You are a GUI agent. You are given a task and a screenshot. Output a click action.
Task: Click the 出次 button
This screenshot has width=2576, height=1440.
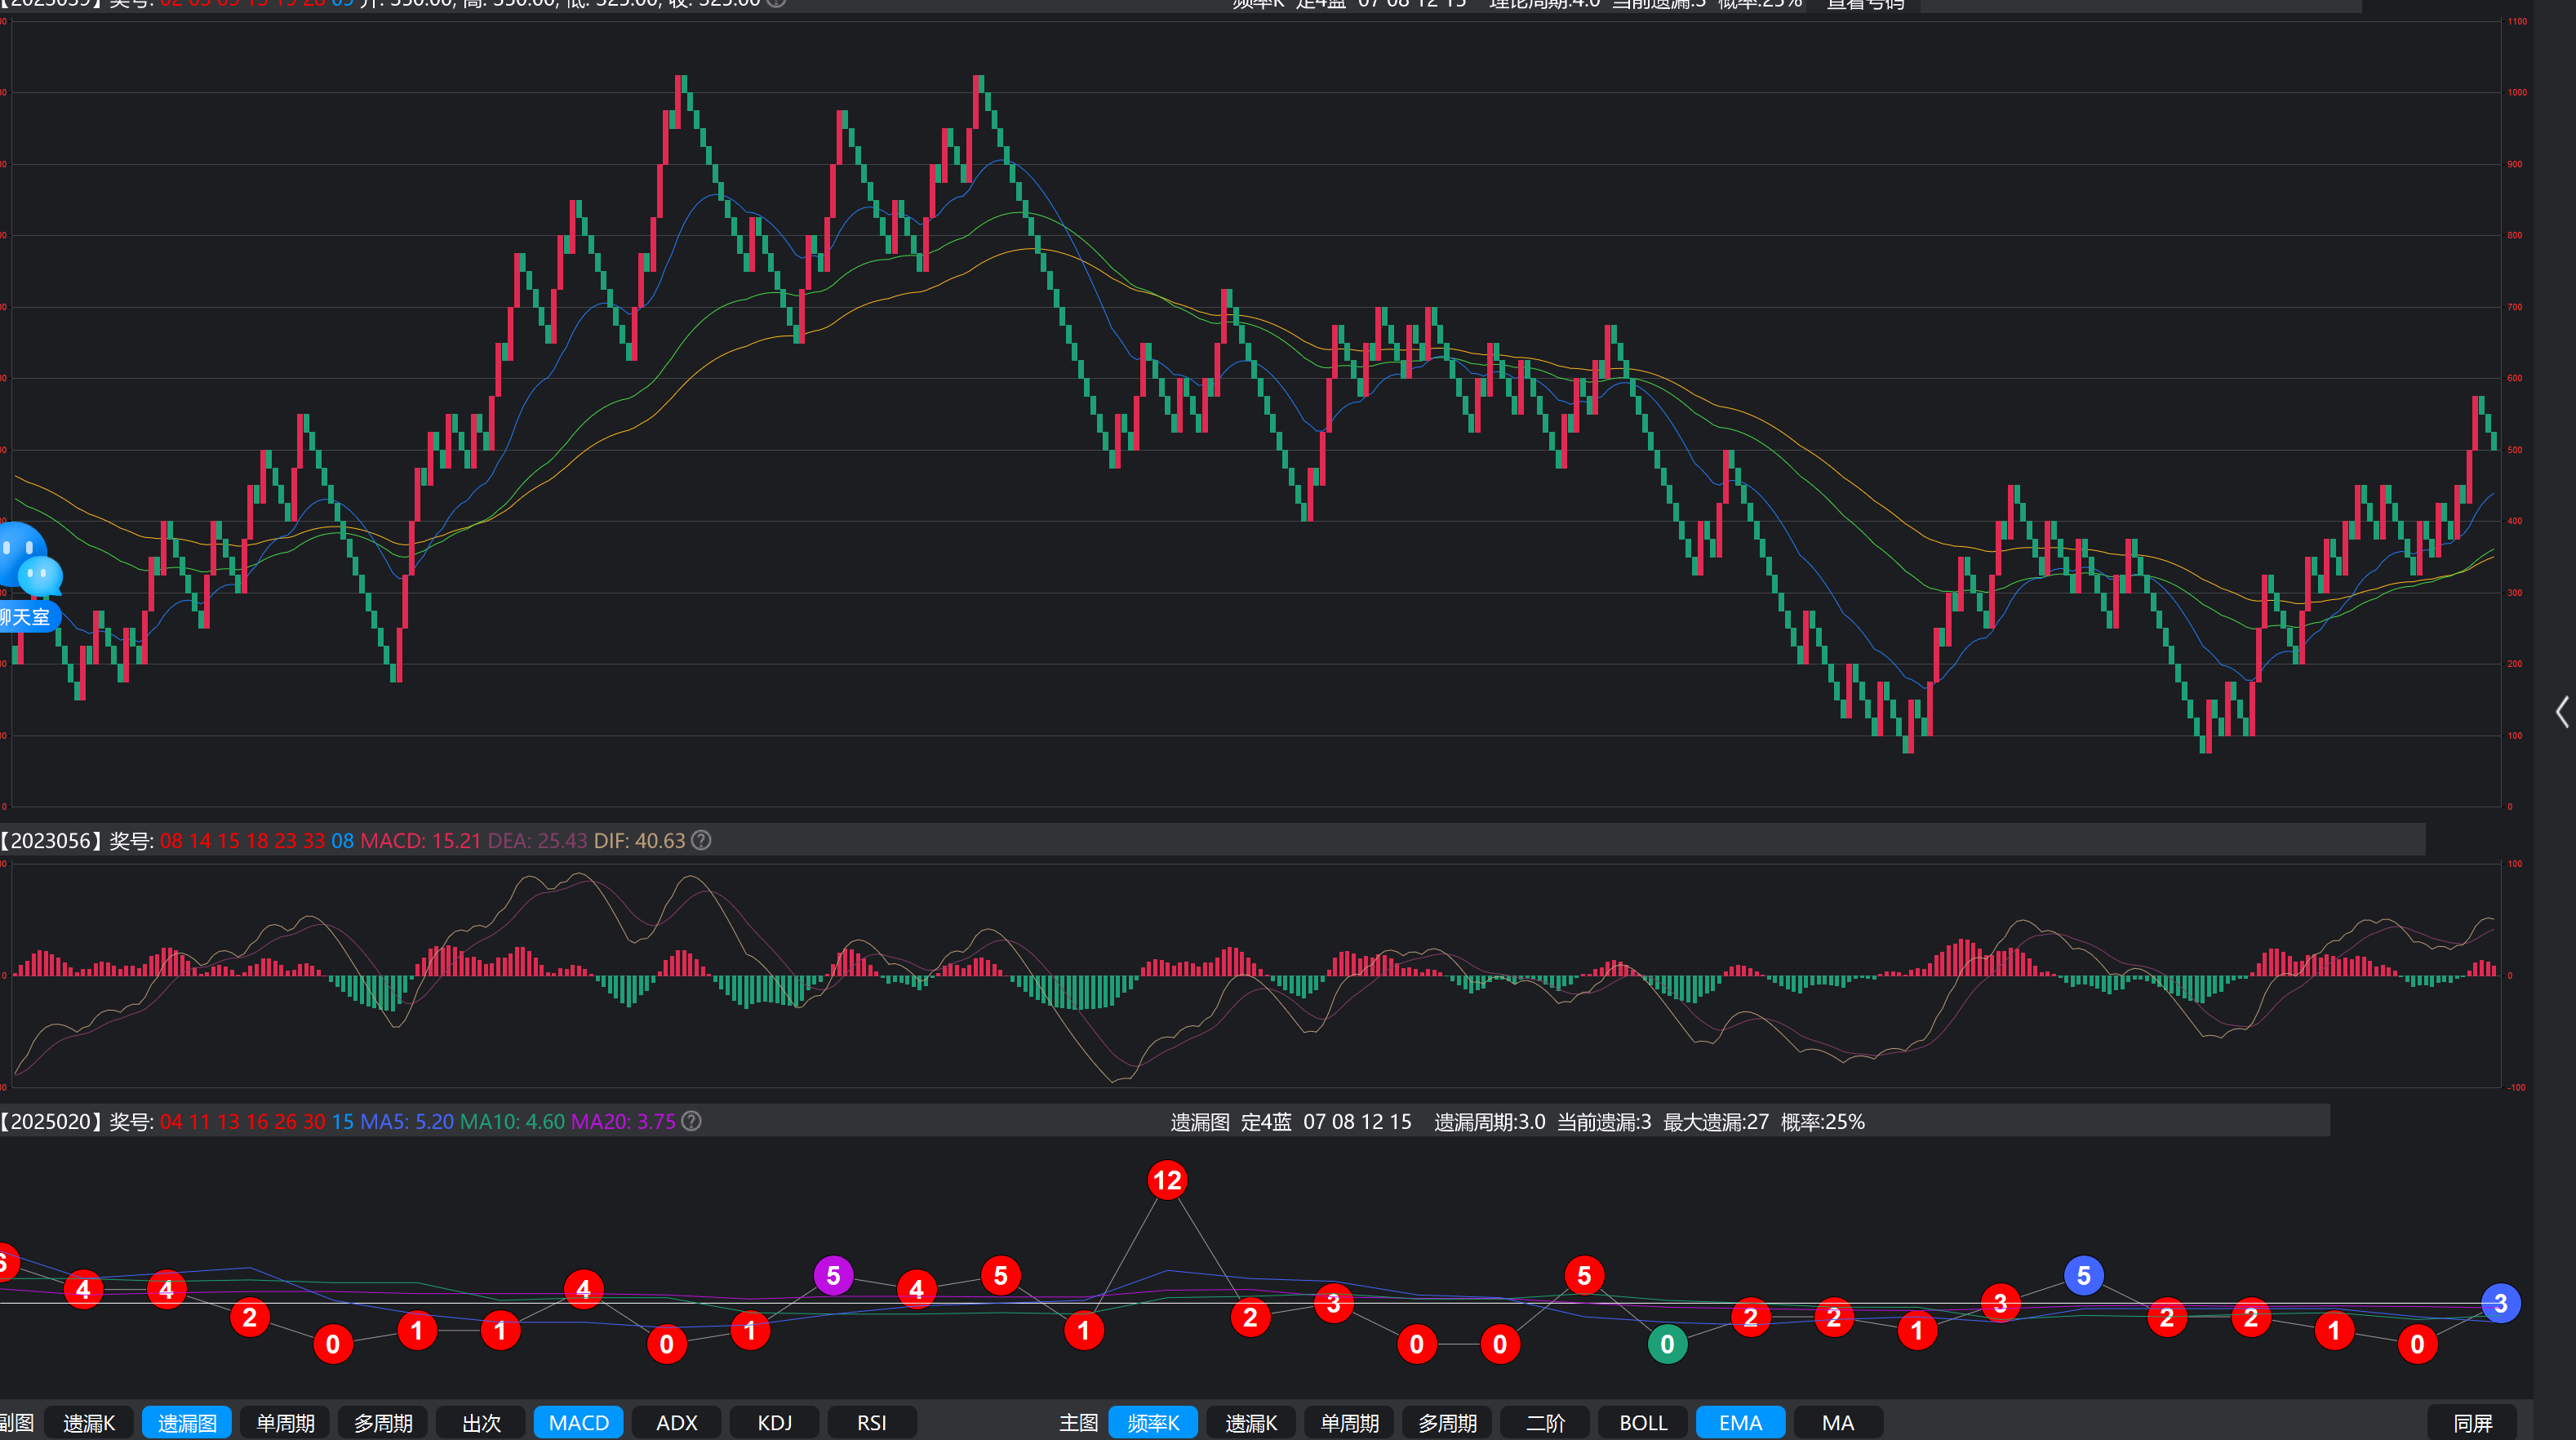tap(481, 1422)
